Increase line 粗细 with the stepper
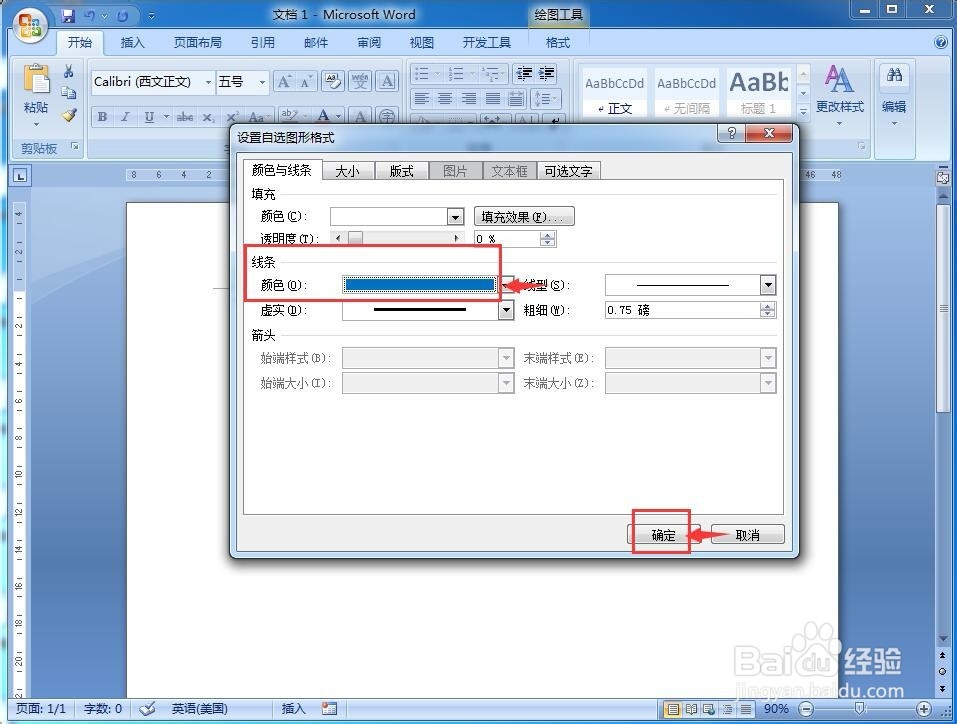The image size is (957, 724). click(767, 306)
